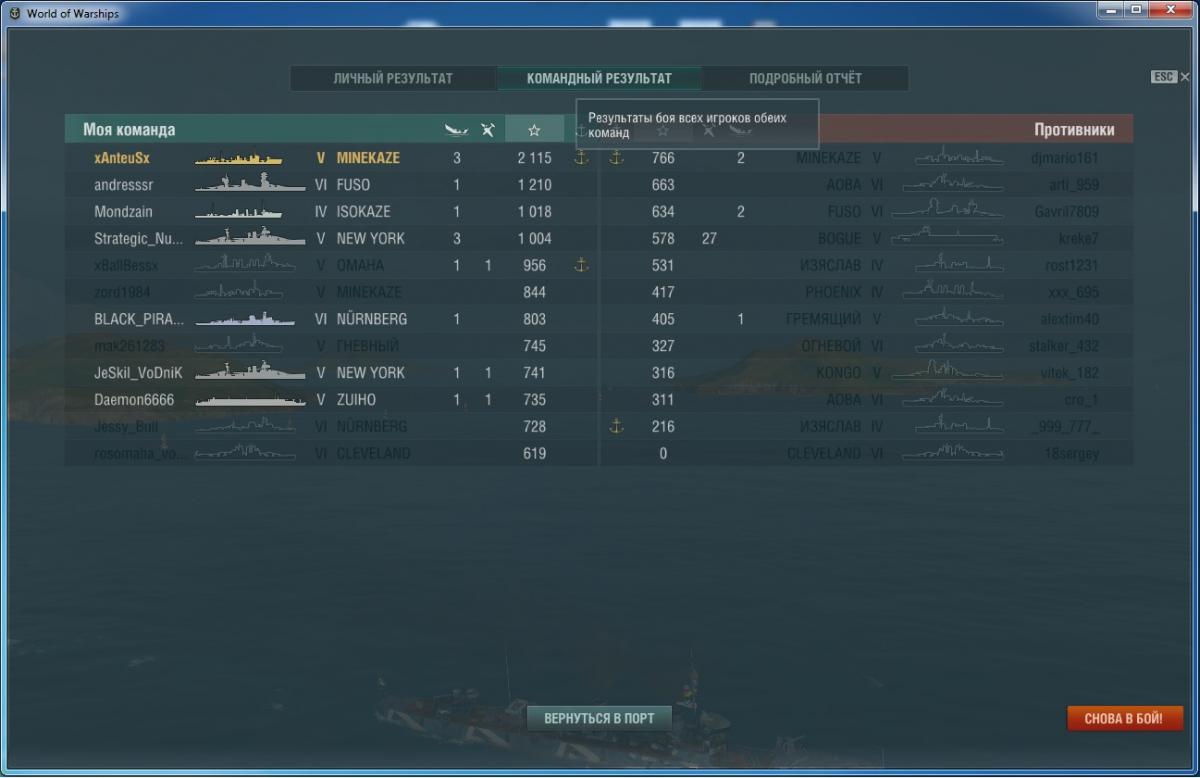Click the MINEKAZE ship silhouette of xAnteuSx
This screenshot has height=778, width=1200.
238,158
